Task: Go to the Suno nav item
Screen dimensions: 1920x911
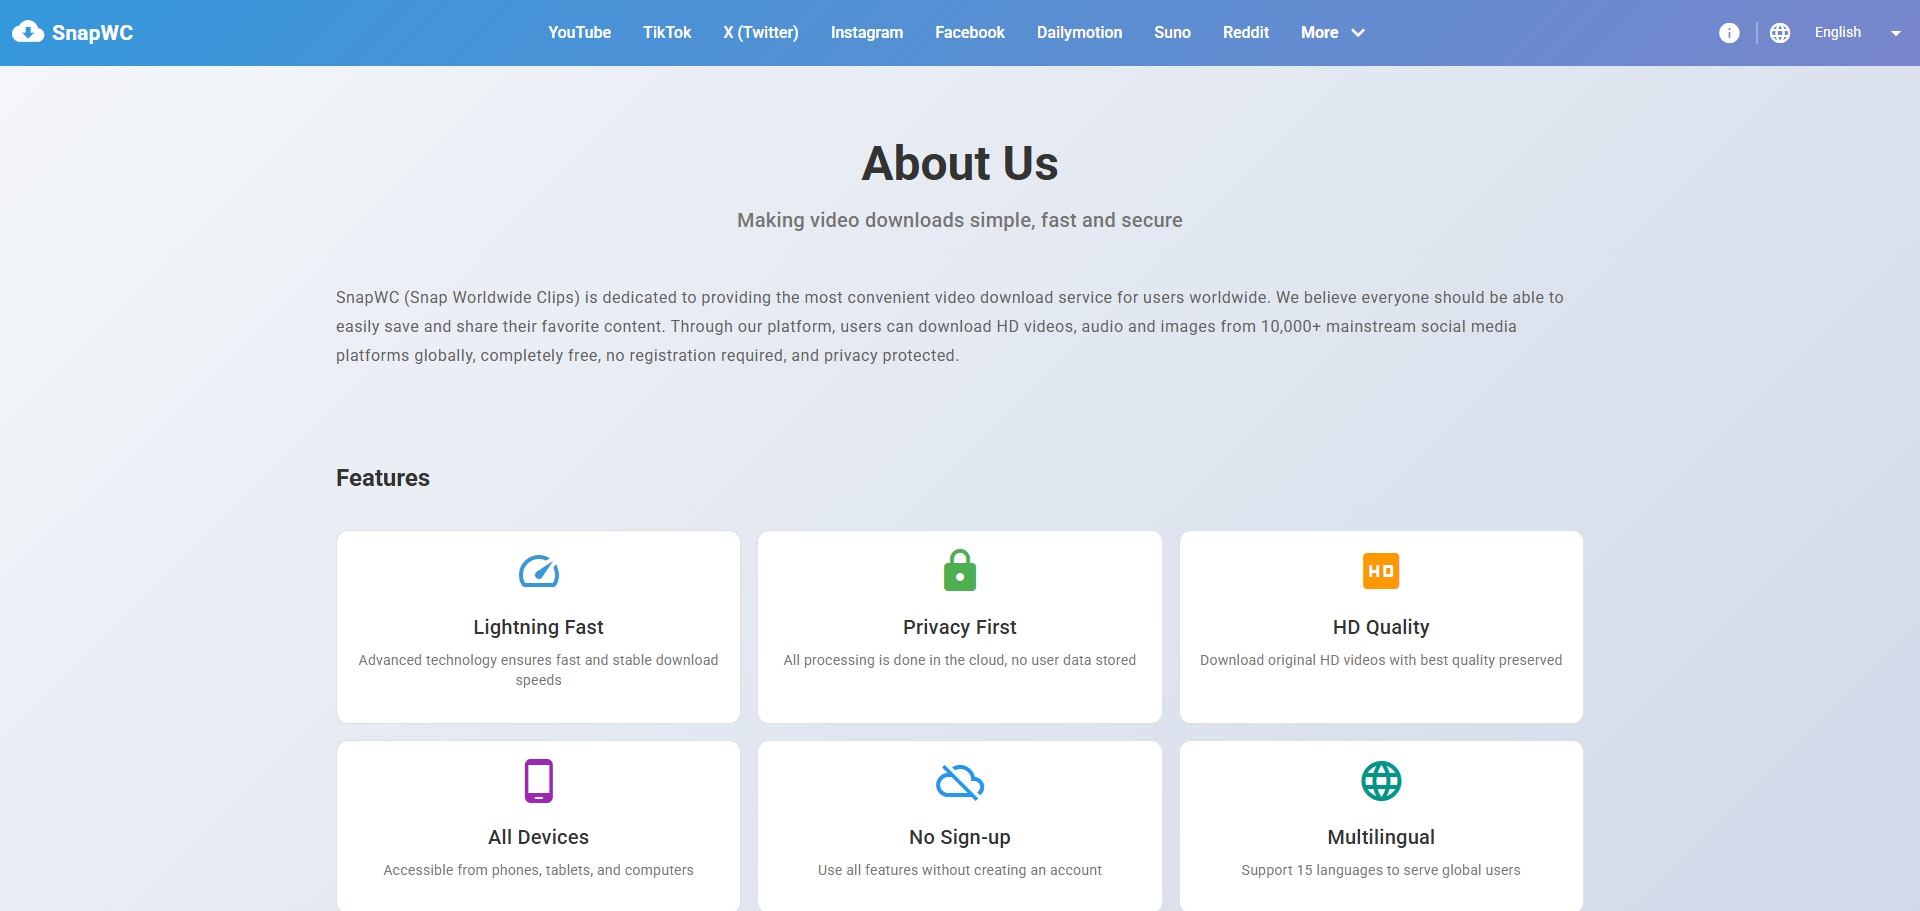Action: point(1172,32)
